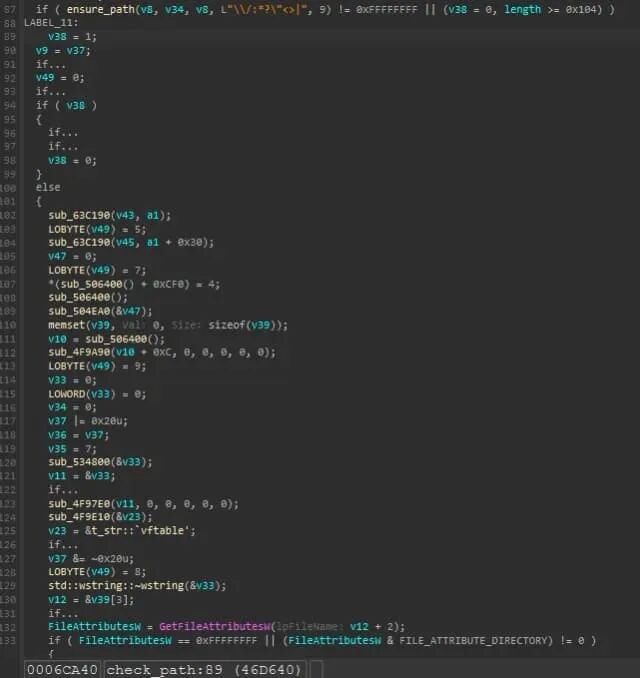Click the 0xFFFFFFFF constant on line 133

click(x=226, y=640)
